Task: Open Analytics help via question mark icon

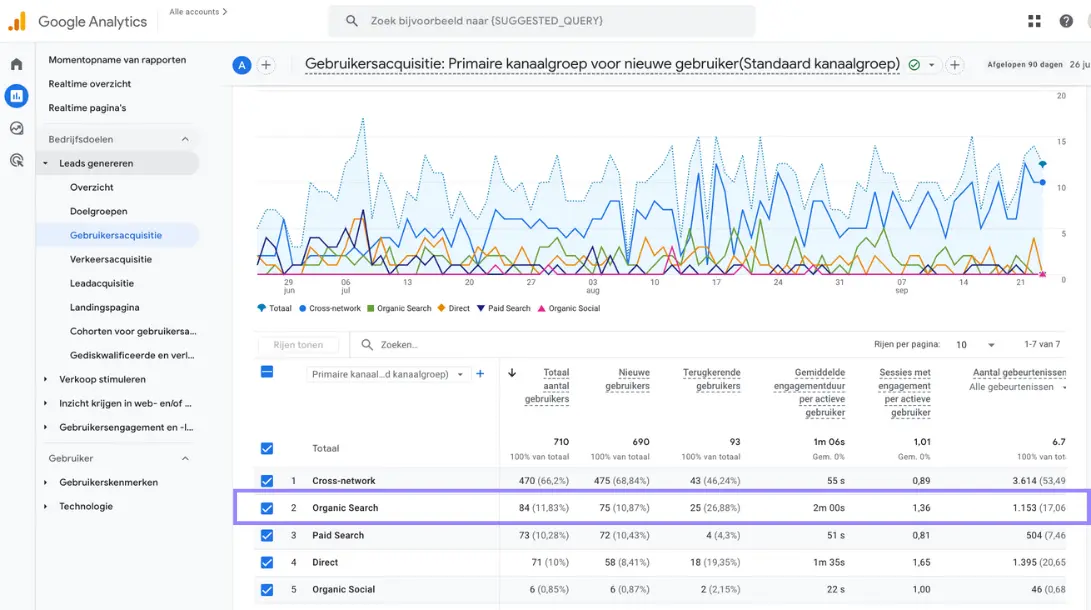Action: click(x=1066, y=20)
